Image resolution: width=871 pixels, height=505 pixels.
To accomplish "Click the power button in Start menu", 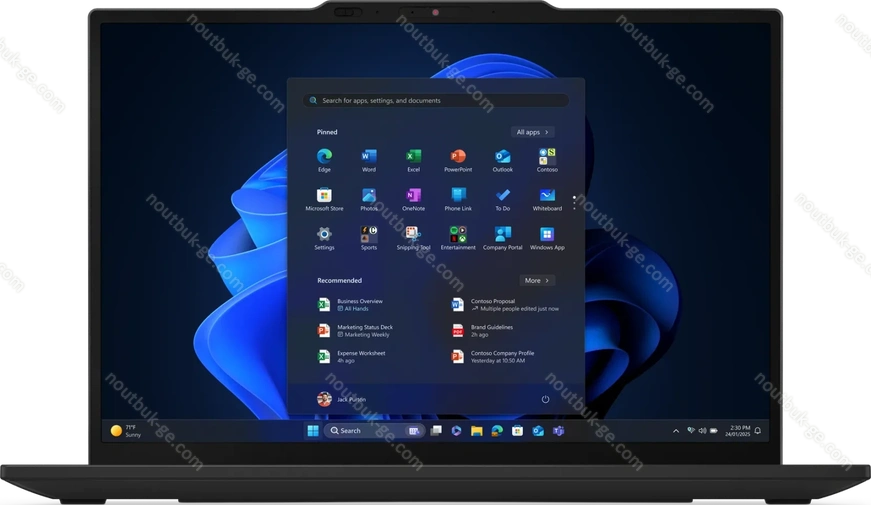I will pyautogui.click(x=545, y=399).
